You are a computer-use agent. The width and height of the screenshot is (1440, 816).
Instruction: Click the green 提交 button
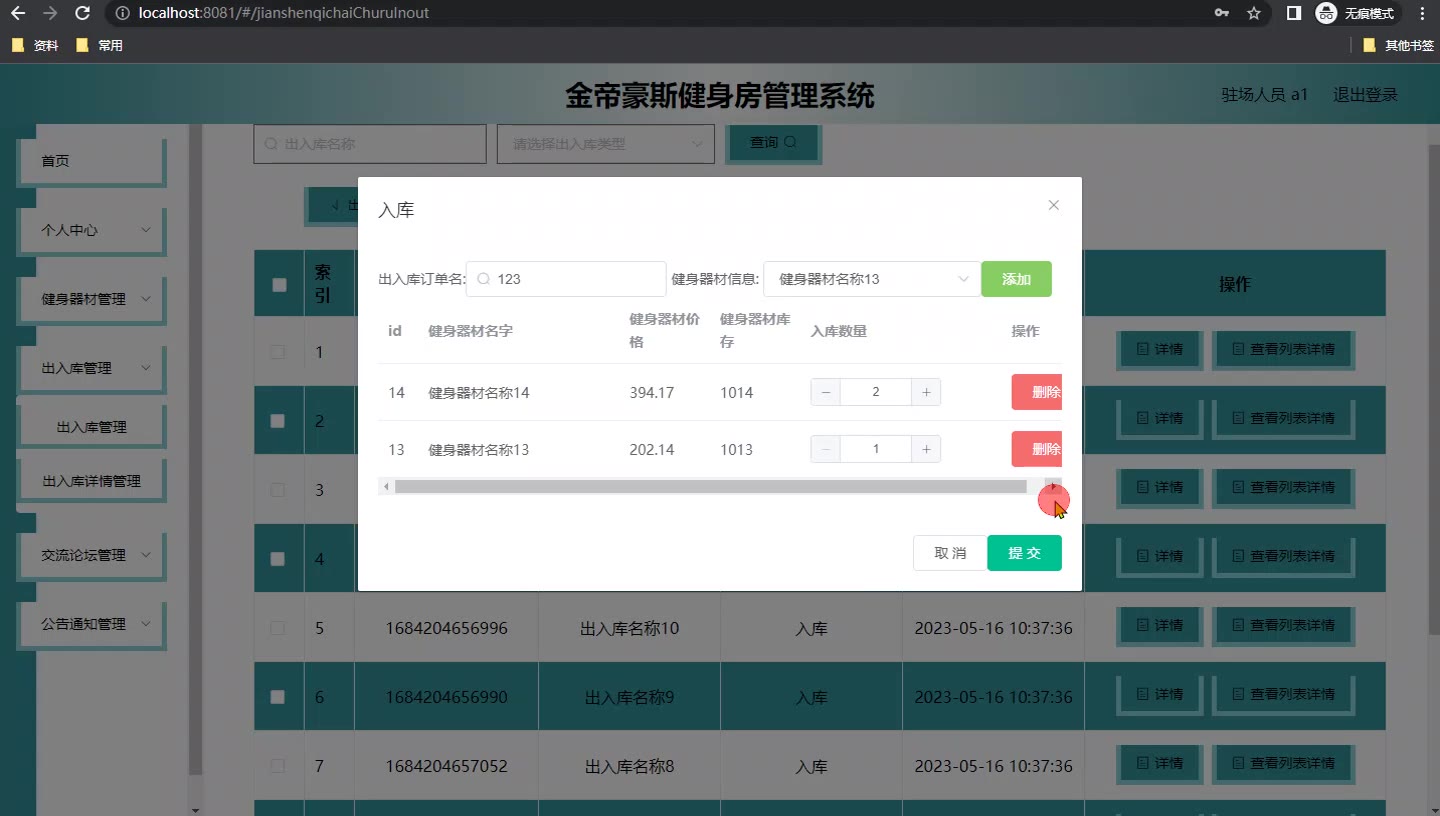pos(1024,553)
